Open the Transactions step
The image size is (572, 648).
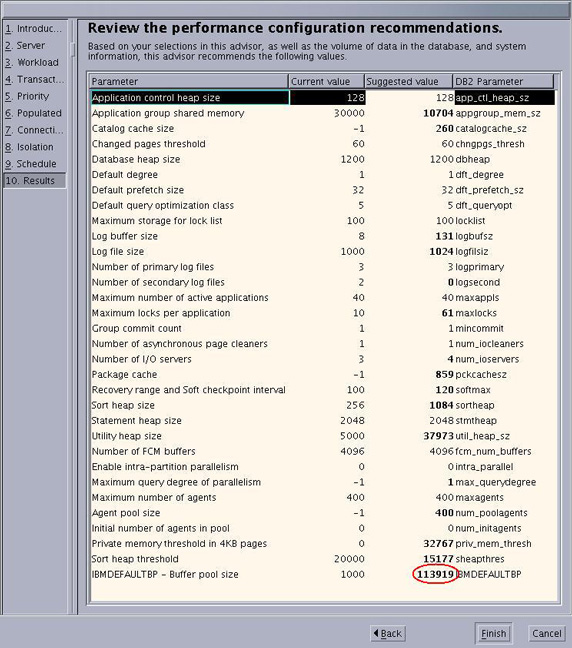coord(34,79)
